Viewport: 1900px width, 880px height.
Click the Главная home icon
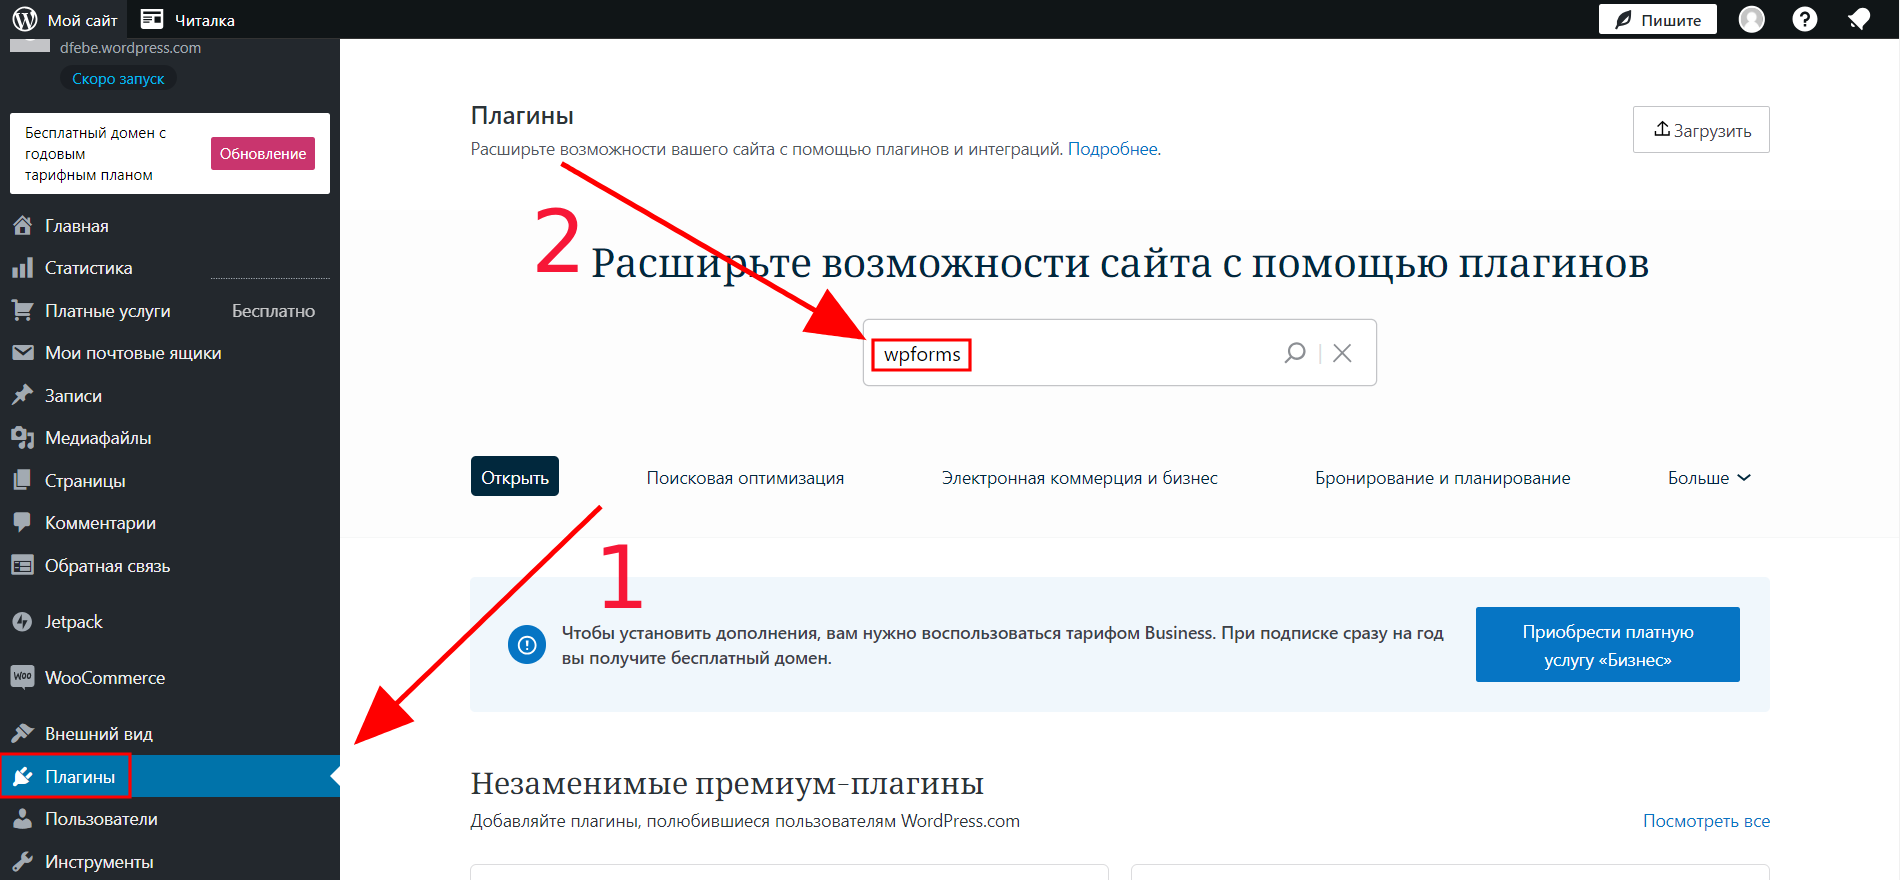click(22, 226)
